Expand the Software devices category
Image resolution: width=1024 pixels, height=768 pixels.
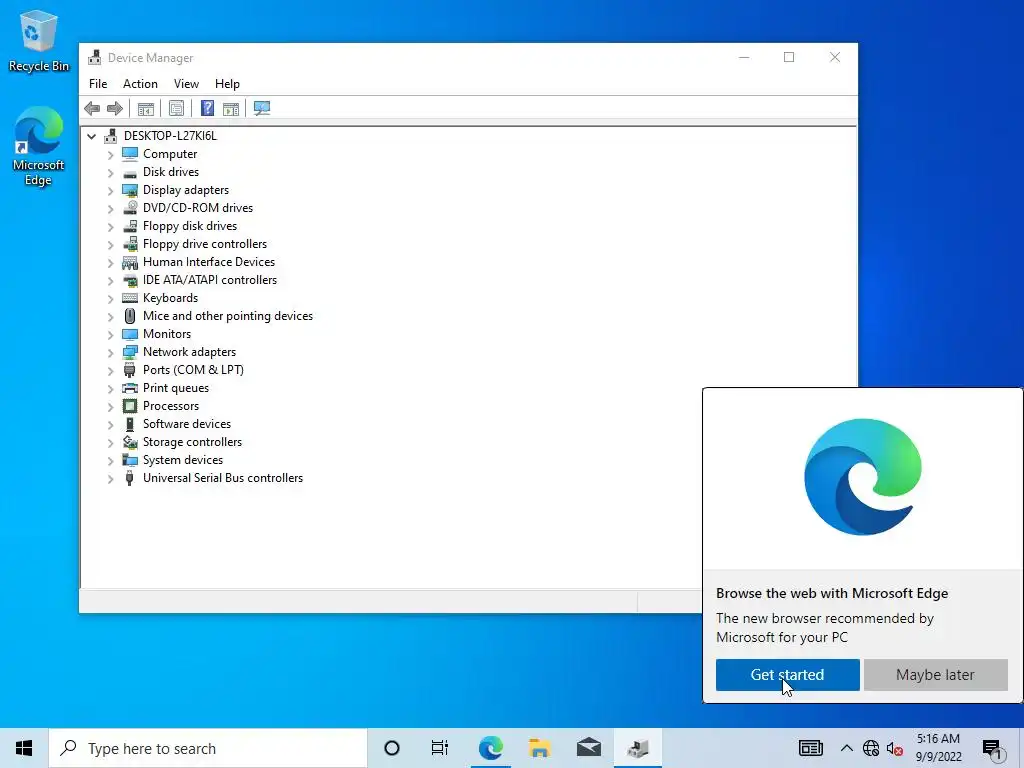pyautogui.click(x=110, y=424)
